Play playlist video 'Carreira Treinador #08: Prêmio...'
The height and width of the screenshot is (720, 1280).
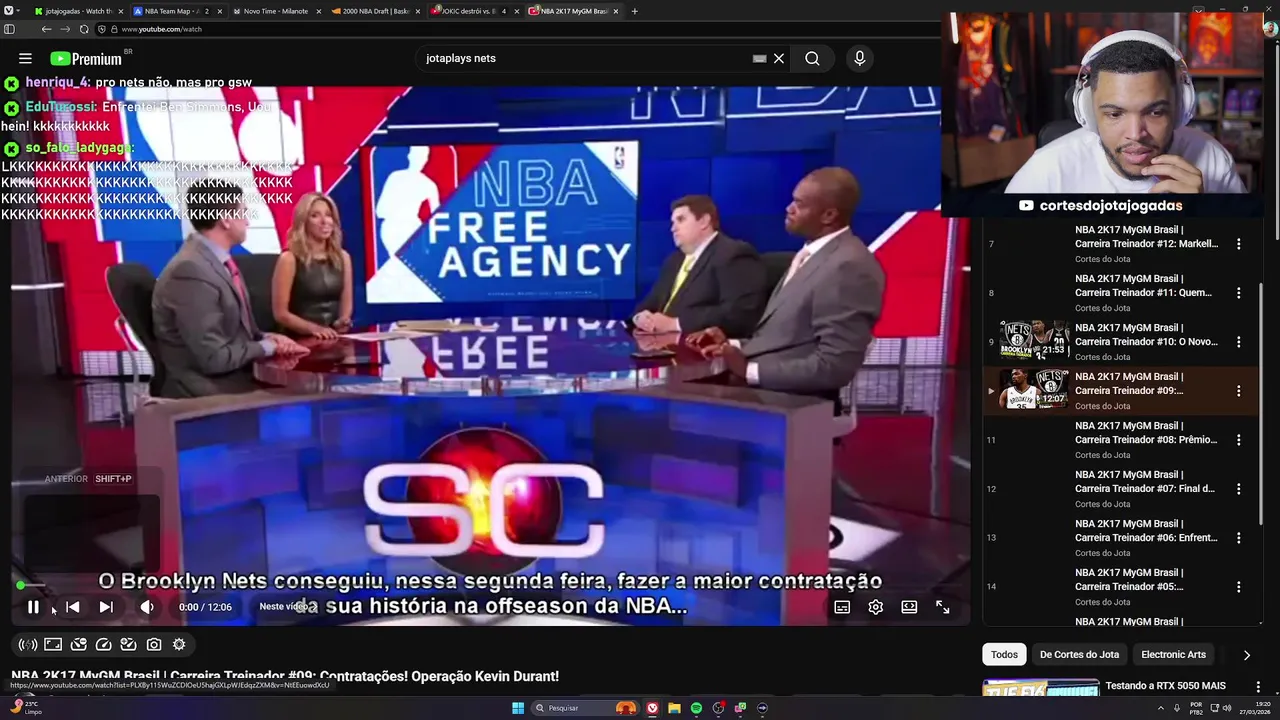coord(1146,432)
